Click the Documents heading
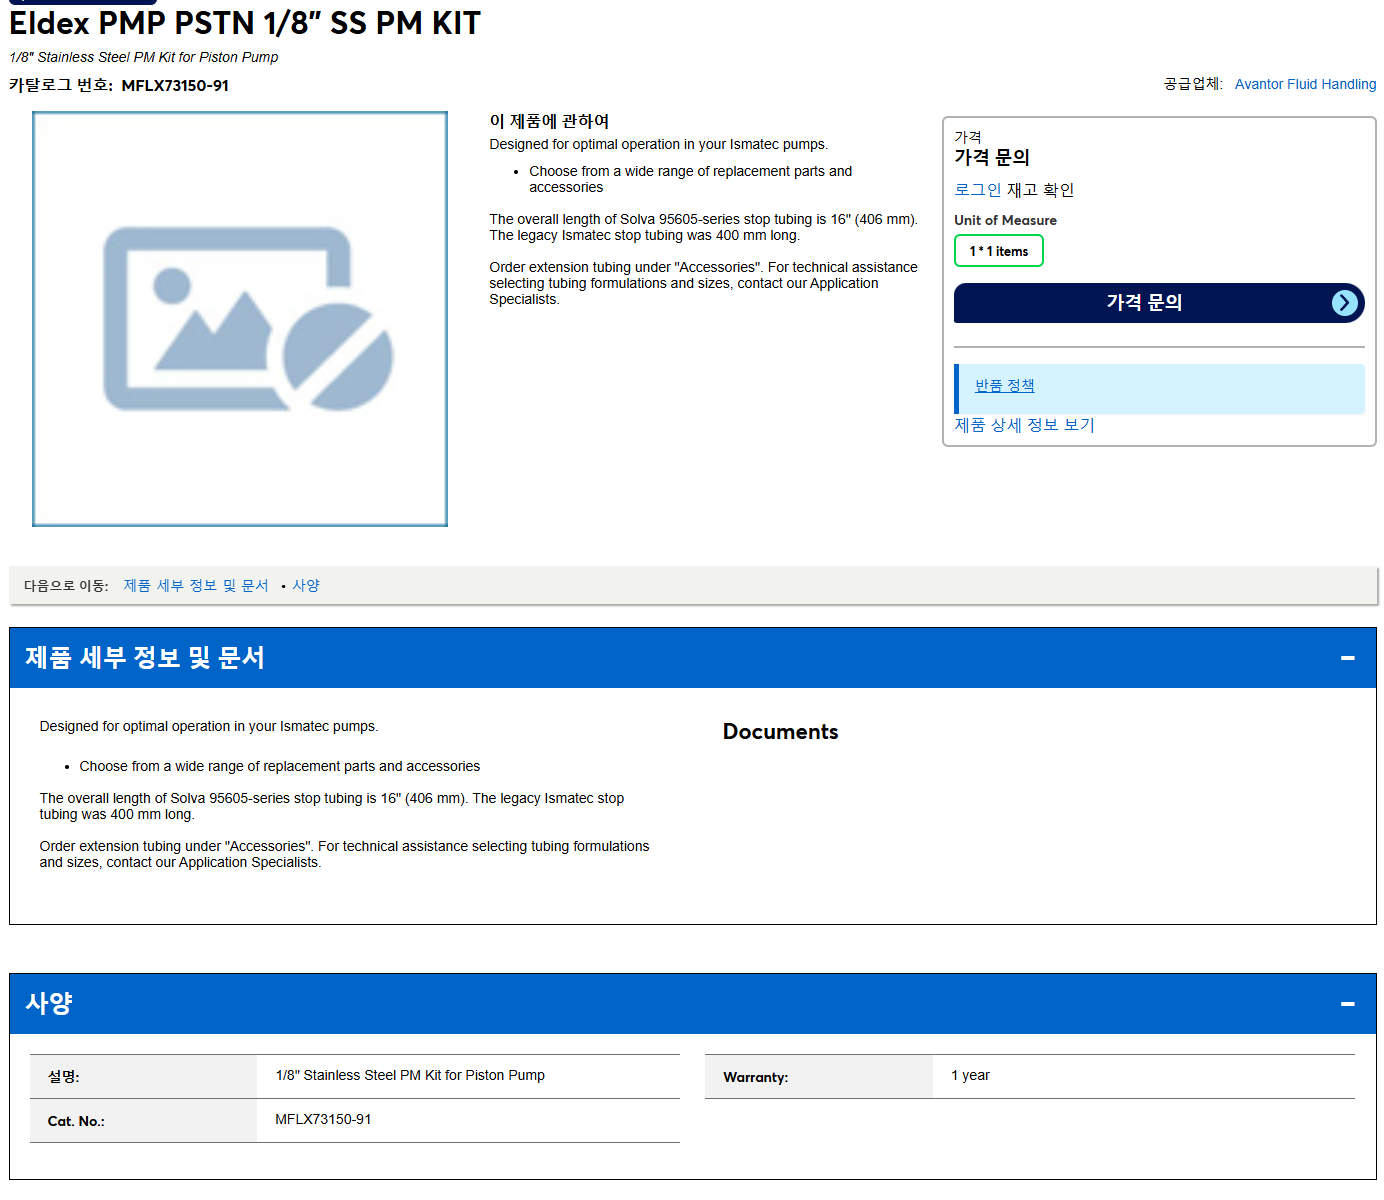 click(x=780, y=732)
